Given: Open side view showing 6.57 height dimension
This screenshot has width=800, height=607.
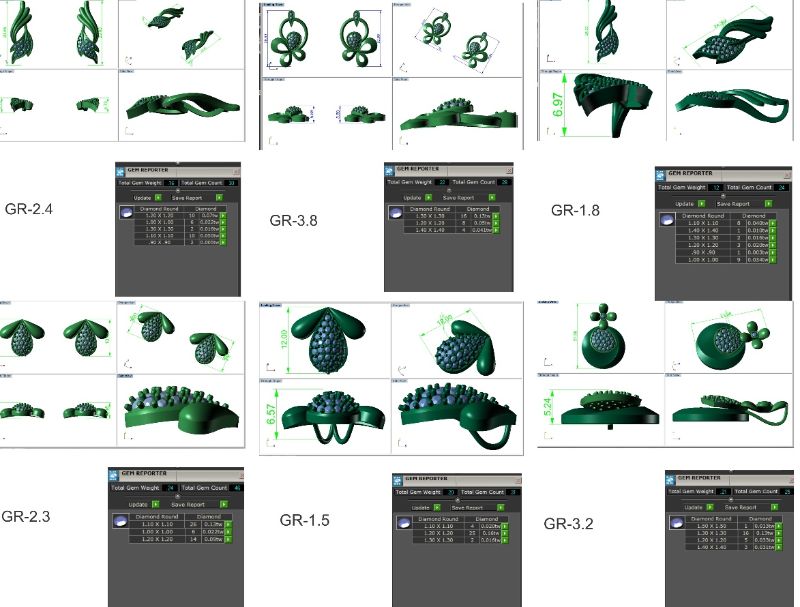Looking at the screenshot, I should [325, 416].
